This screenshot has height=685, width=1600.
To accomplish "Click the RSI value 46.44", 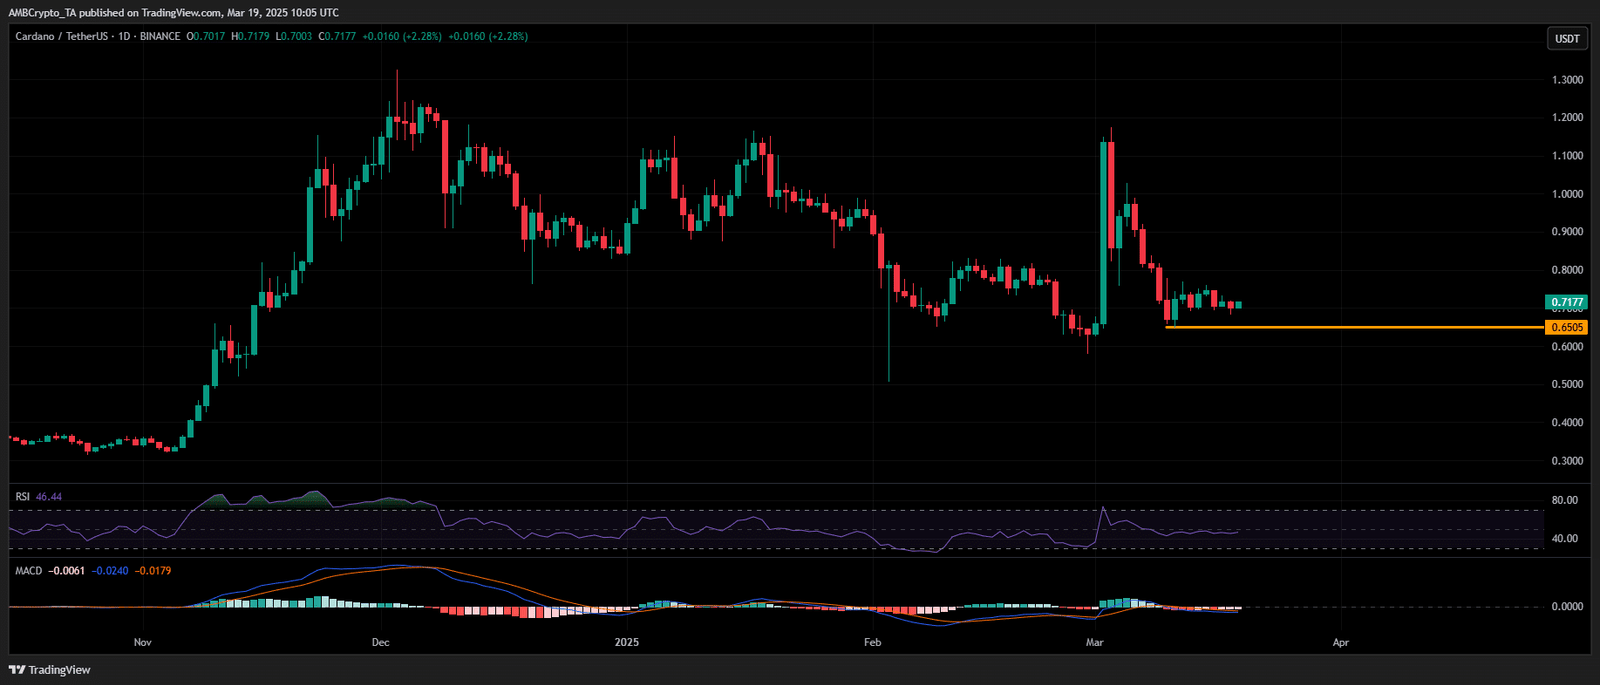I will click(49, 497).
